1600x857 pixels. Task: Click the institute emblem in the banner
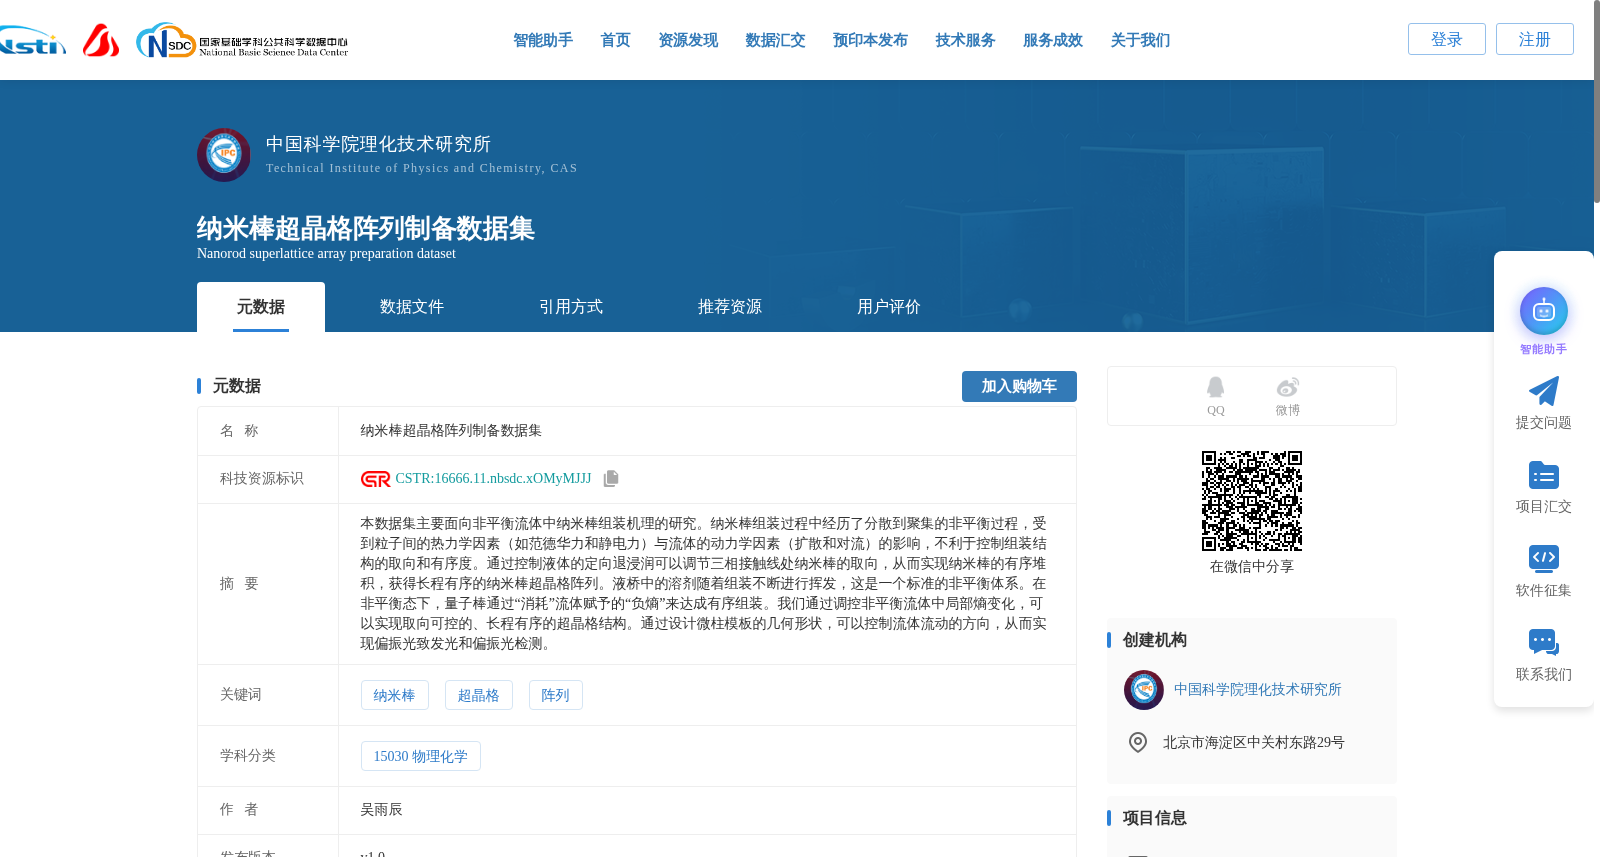pos(224,155)
